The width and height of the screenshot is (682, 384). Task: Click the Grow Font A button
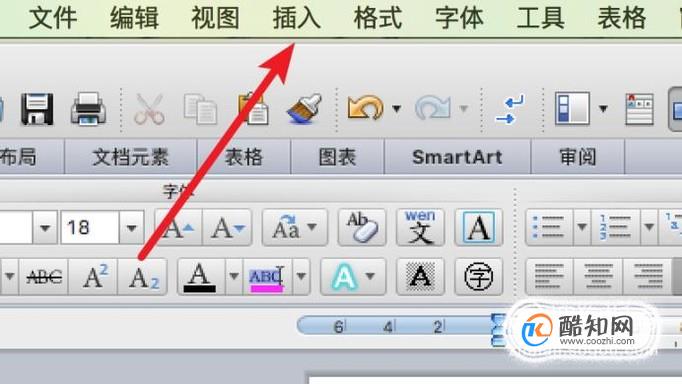click(178, 227)
